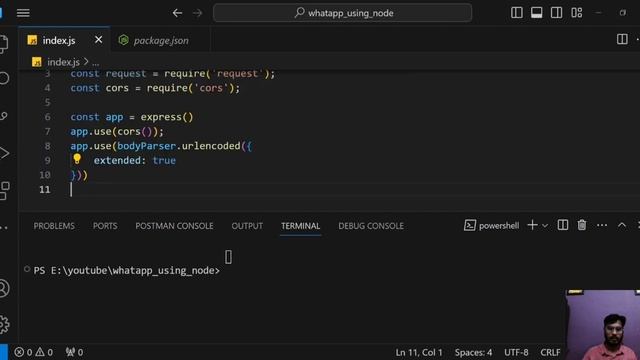Image resolution: width=640 pixels, height=360 pixels.
Task: Switch to the PORTS panel tab
Action: [105, 226]
